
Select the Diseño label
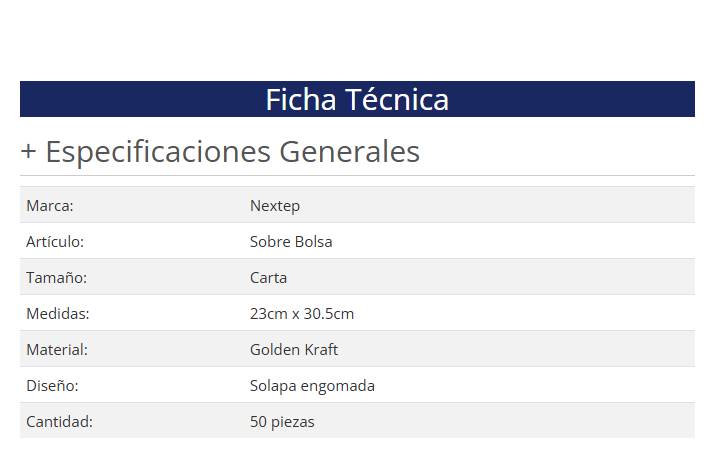click(x=52, y=386)
